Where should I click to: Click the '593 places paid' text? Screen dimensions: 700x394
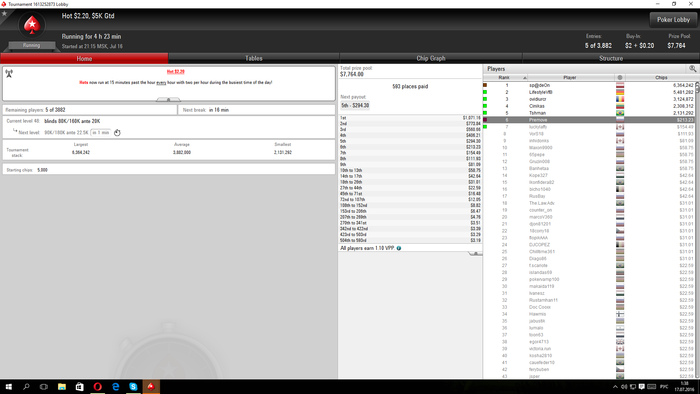410,87
